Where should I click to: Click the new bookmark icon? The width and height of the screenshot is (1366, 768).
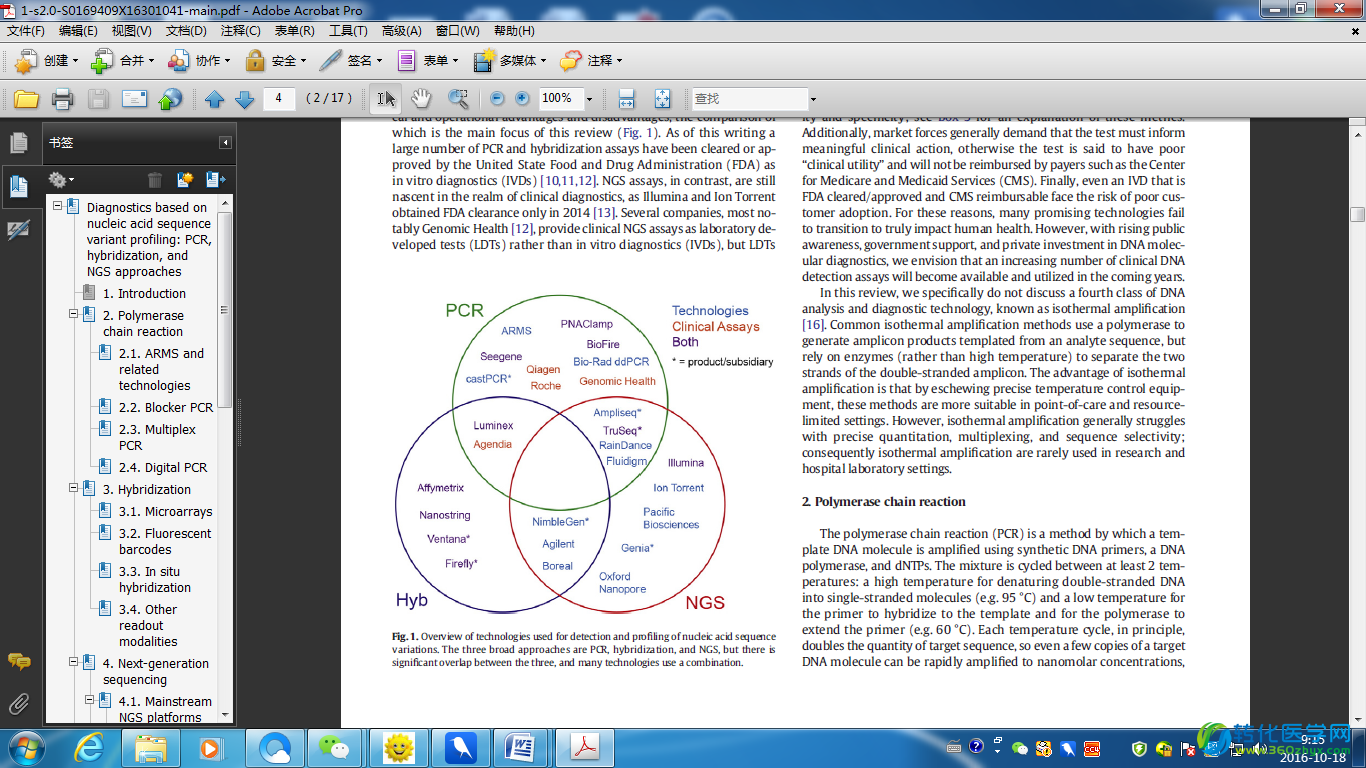pyautogui.click(x=185, y=180)
